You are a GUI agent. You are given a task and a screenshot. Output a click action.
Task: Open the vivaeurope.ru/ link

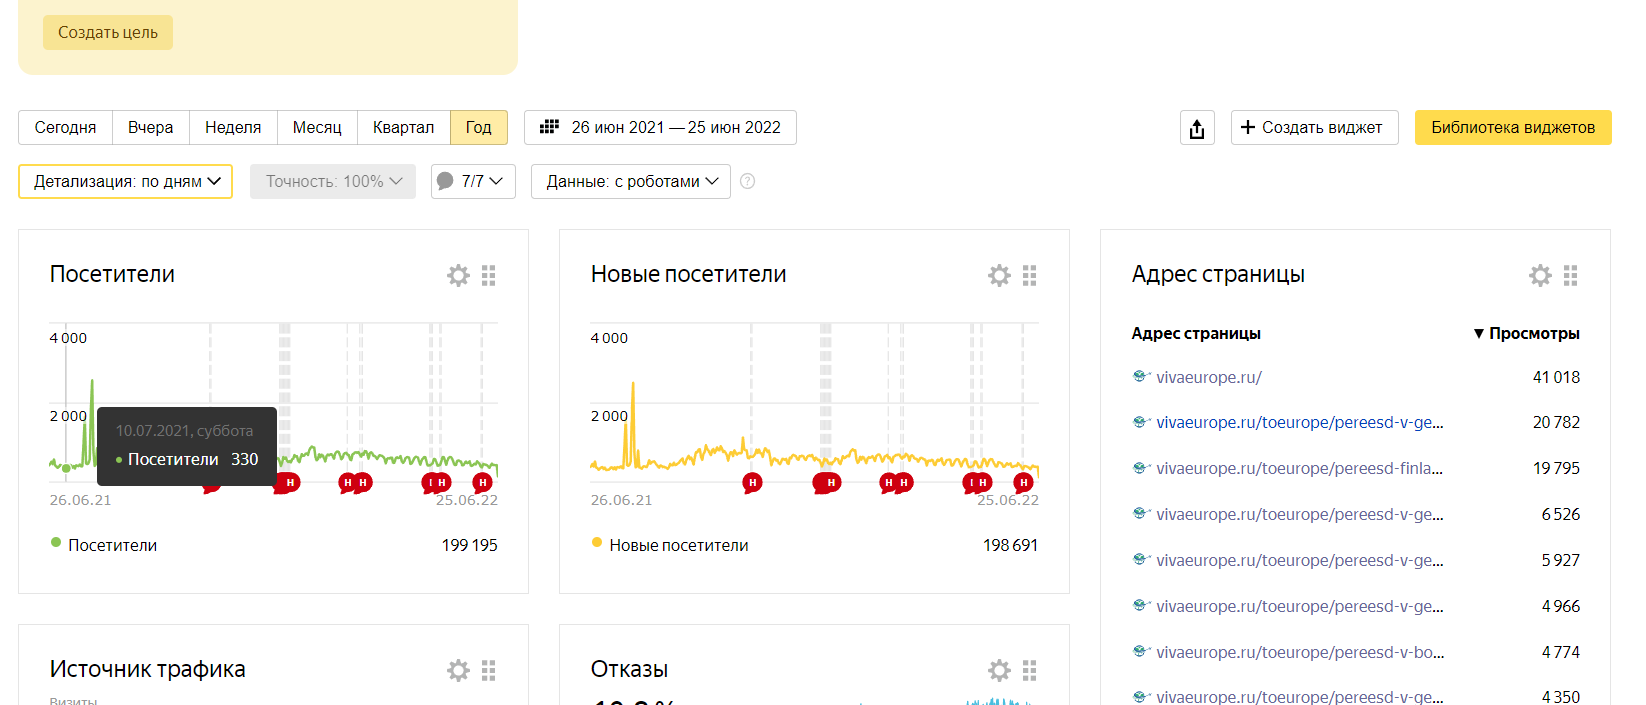pos(1209,377)
